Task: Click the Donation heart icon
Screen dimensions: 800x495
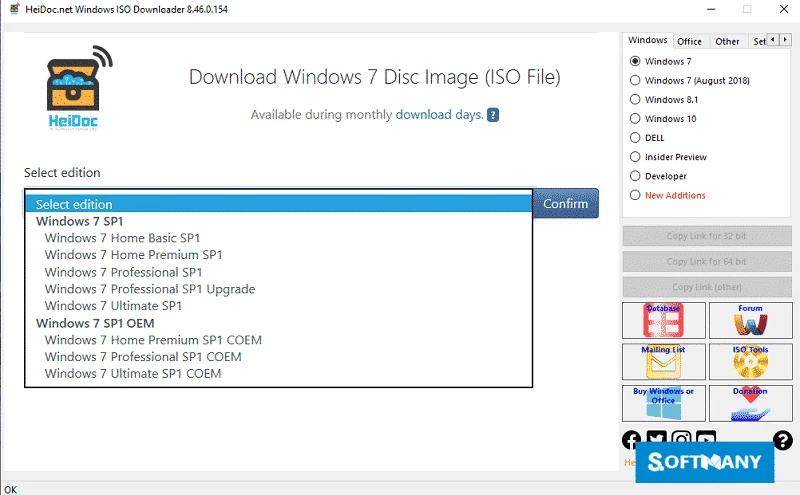Action: tap(750, 403)
